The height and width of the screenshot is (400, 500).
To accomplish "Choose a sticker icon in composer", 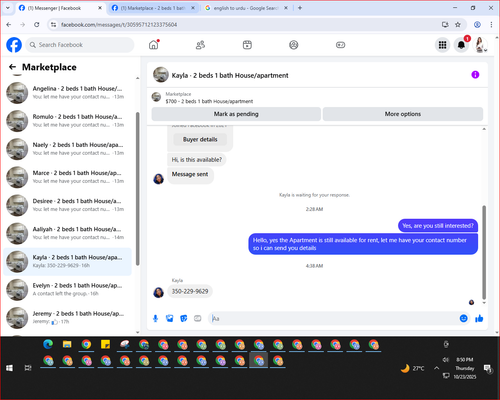I will click(184, 319).
